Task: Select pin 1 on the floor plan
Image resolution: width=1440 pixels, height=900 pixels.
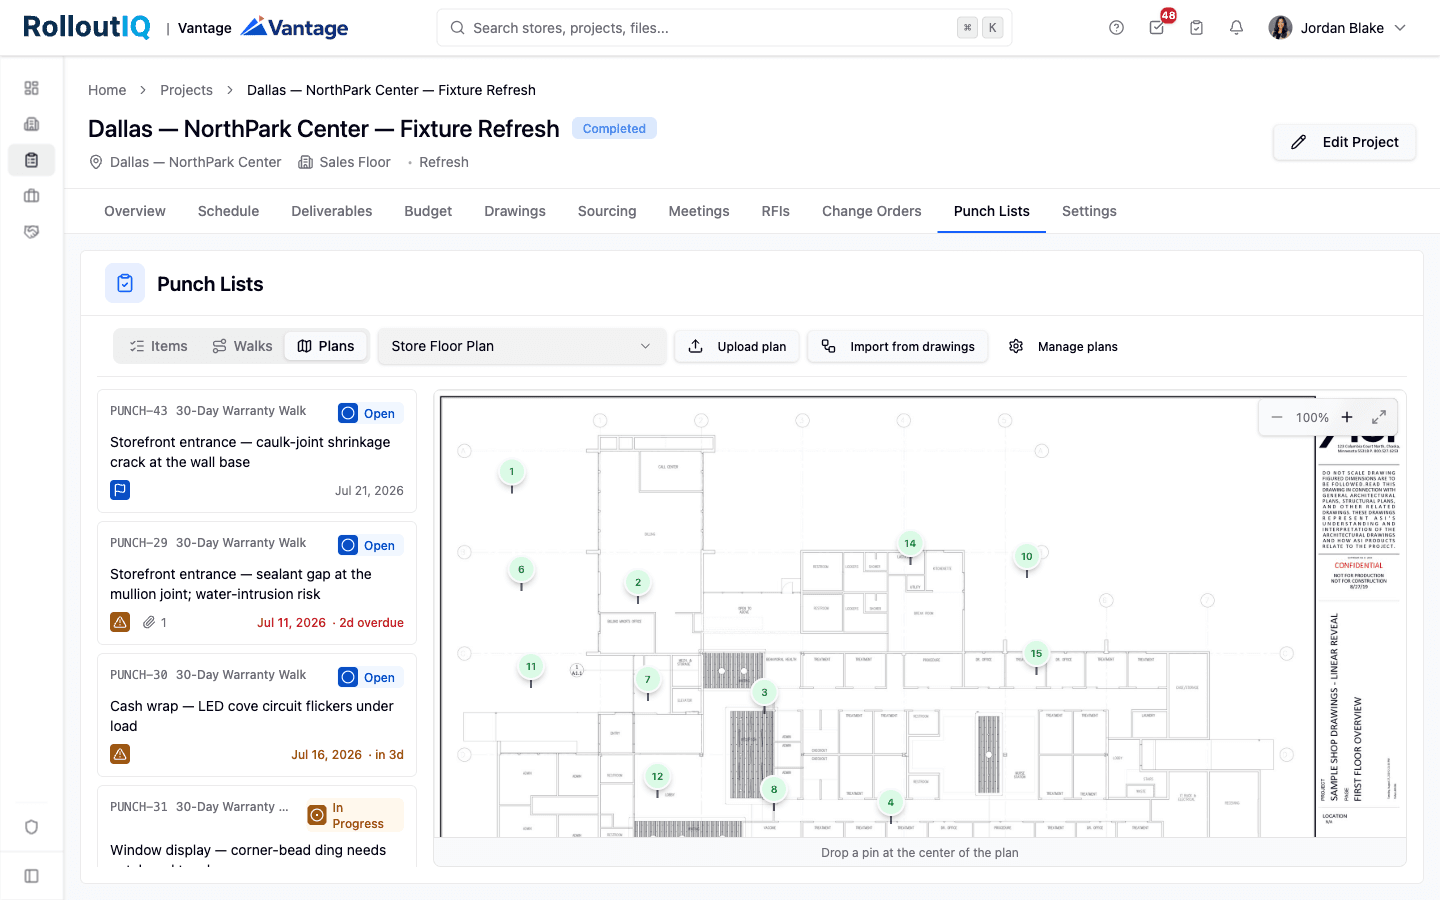Action: pos(512,472)
